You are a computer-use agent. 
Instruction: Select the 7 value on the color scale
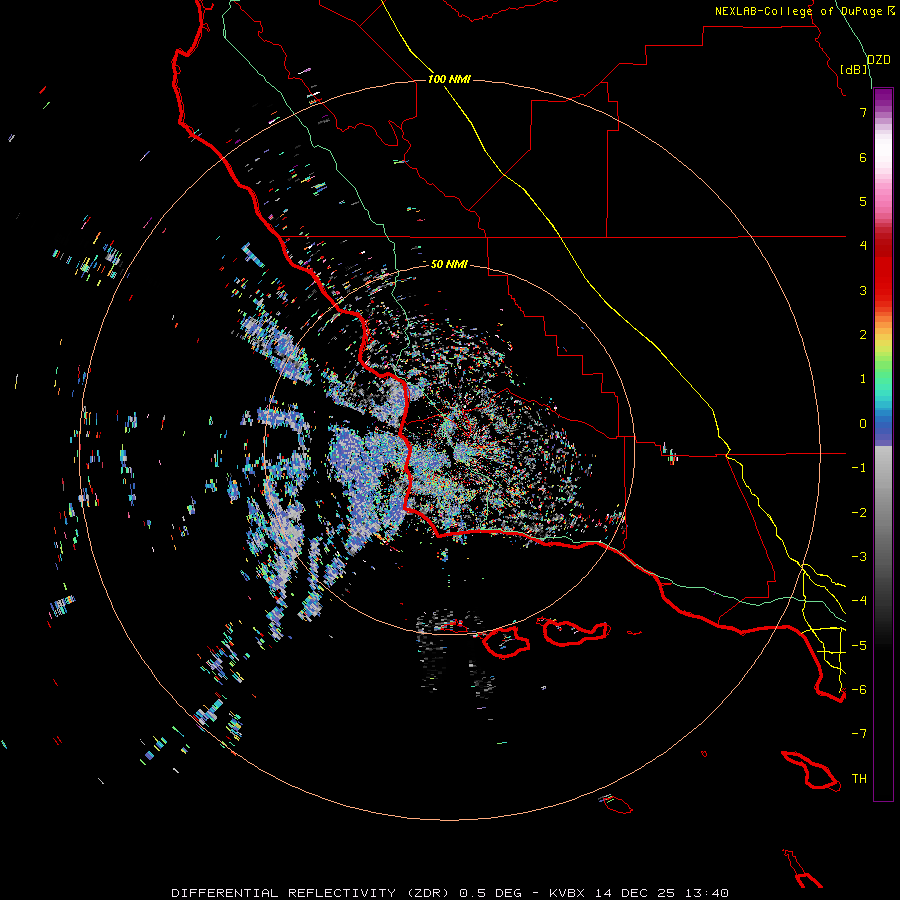(x=863, y=112)
